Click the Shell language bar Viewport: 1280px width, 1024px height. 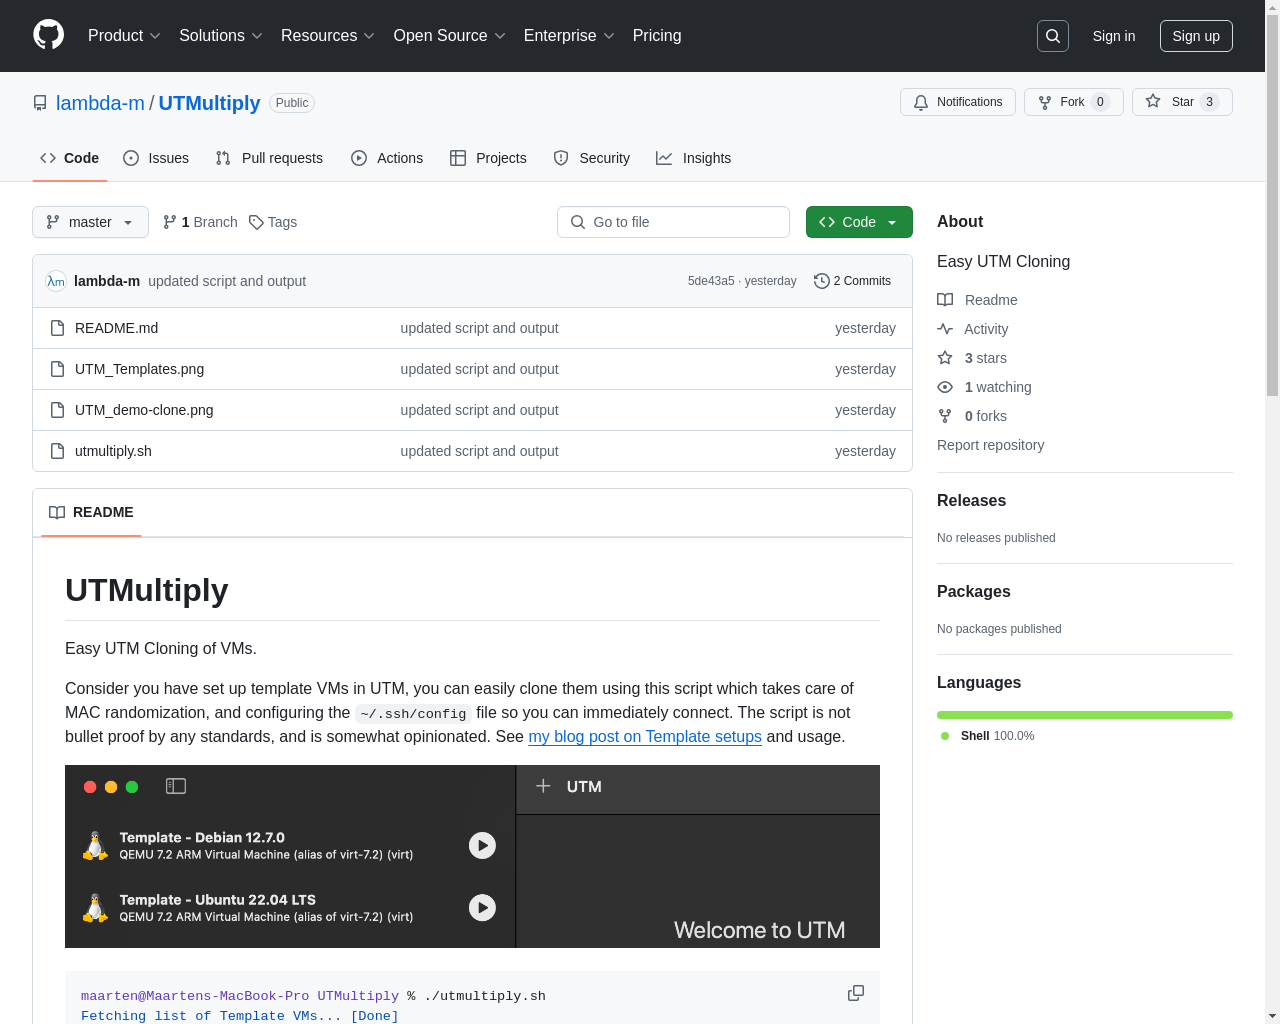tap(1085, 715)
